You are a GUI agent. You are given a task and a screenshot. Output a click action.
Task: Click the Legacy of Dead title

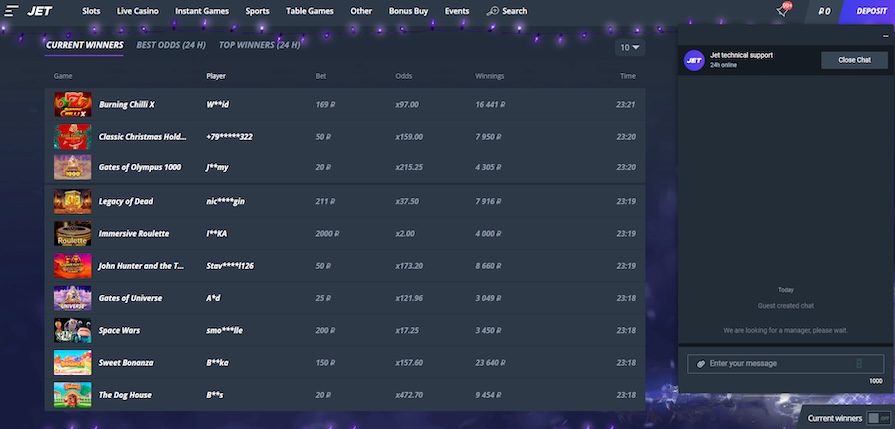[x=126, y=201]
